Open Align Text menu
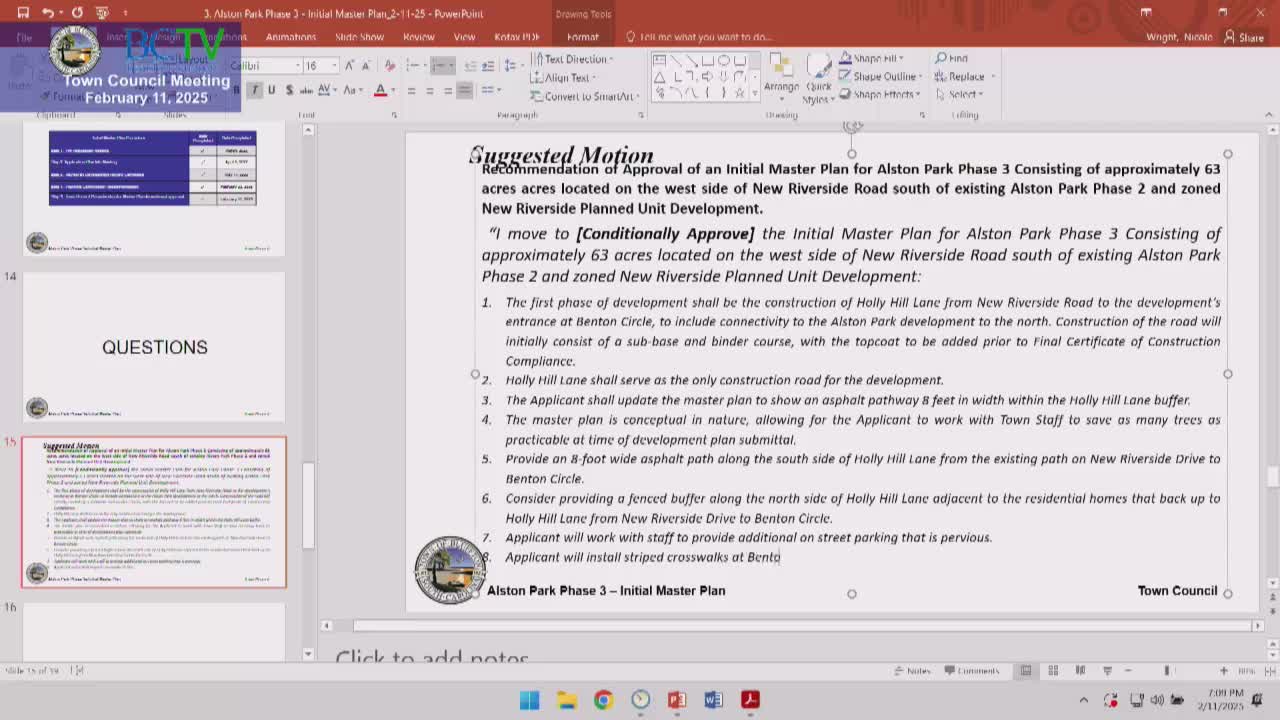This screenshot has height=720, width=1280. pyautogui.click(x=564, y=77)
